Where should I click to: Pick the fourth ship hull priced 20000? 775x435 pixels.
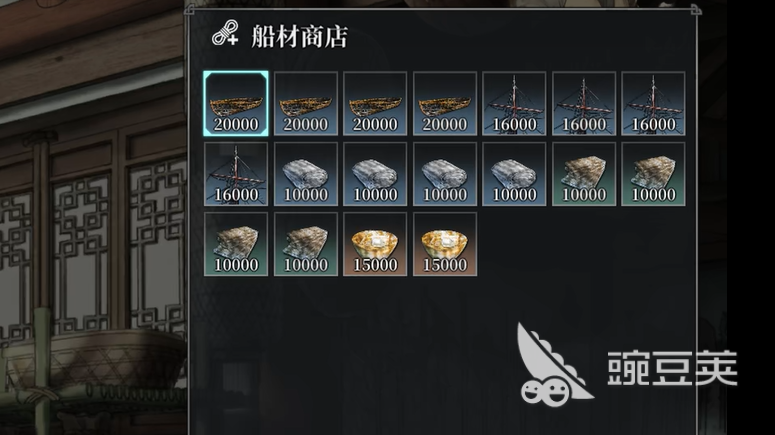pos(445,103)
